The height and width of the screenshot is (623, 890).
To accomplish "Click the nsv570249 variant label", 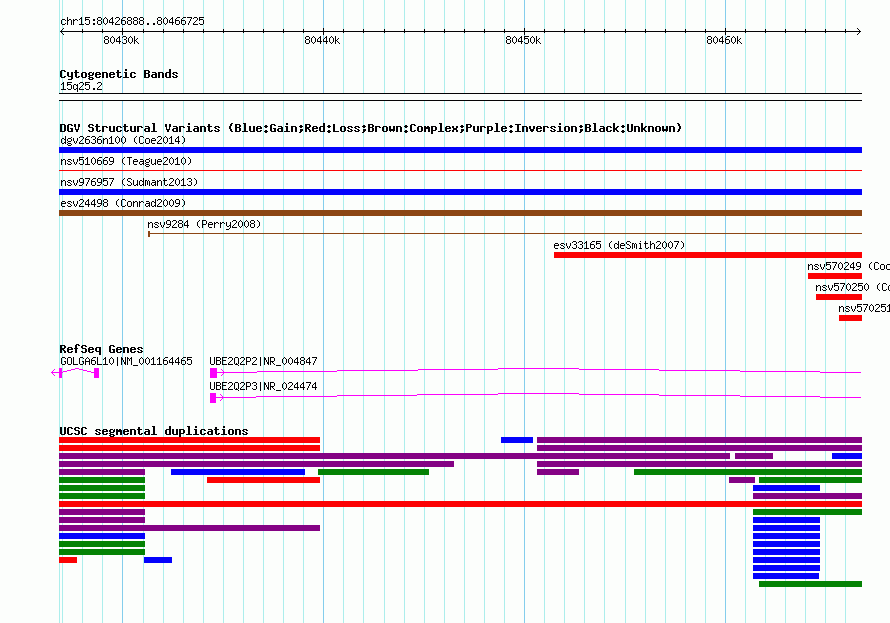I will (848, 266).
